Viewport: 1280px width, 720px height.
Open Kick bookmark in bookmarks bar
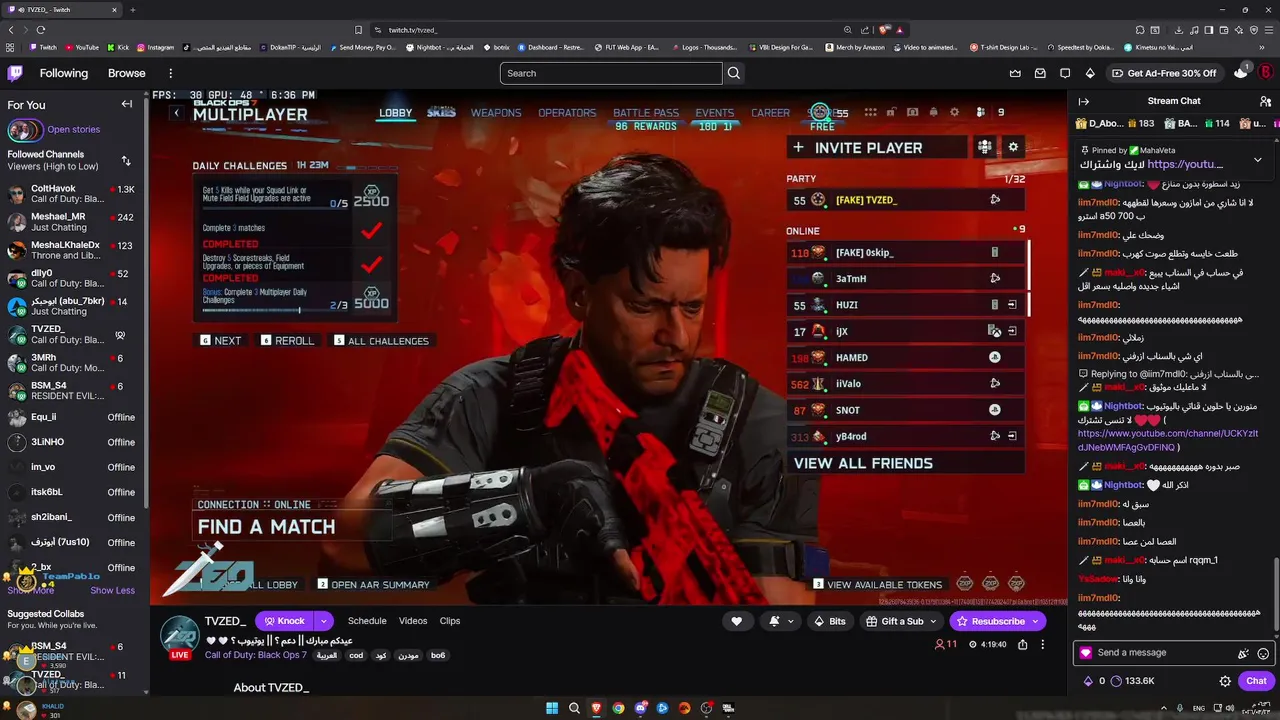click(118, 47)
